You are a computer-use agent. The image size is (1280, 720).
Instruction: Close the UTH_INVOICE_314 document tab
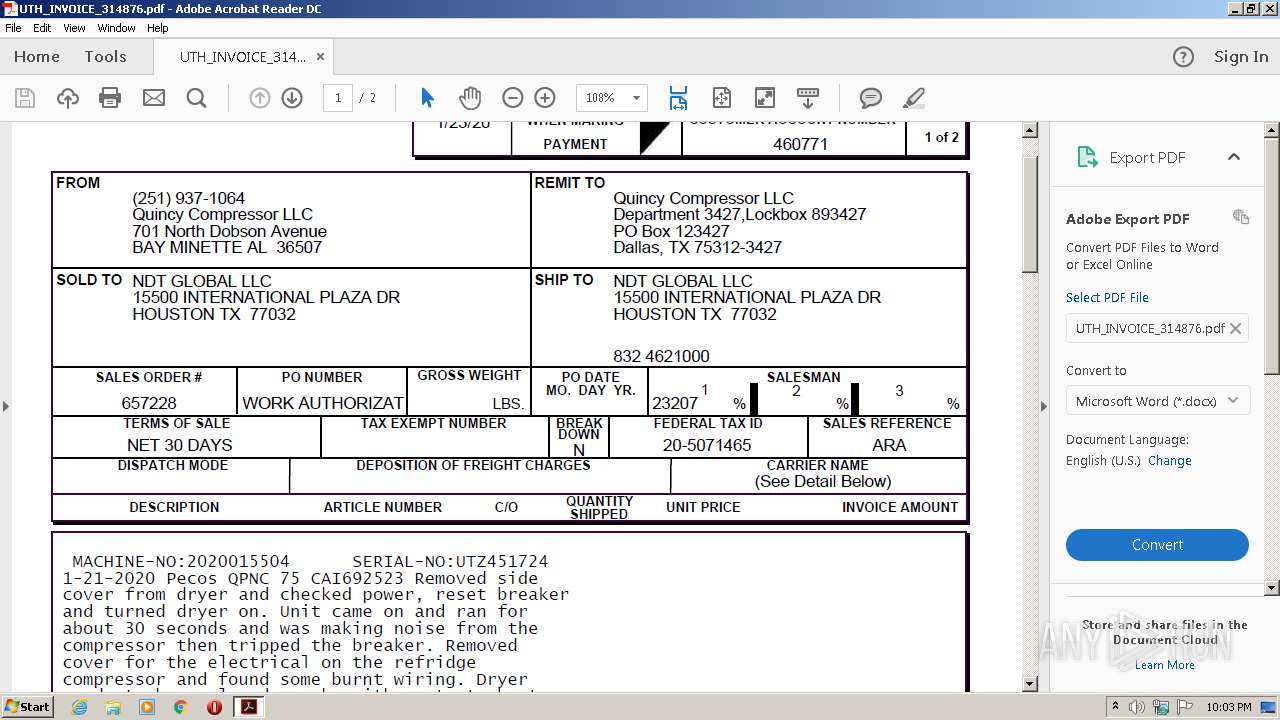pyautogui.click(x=320, y=57)
